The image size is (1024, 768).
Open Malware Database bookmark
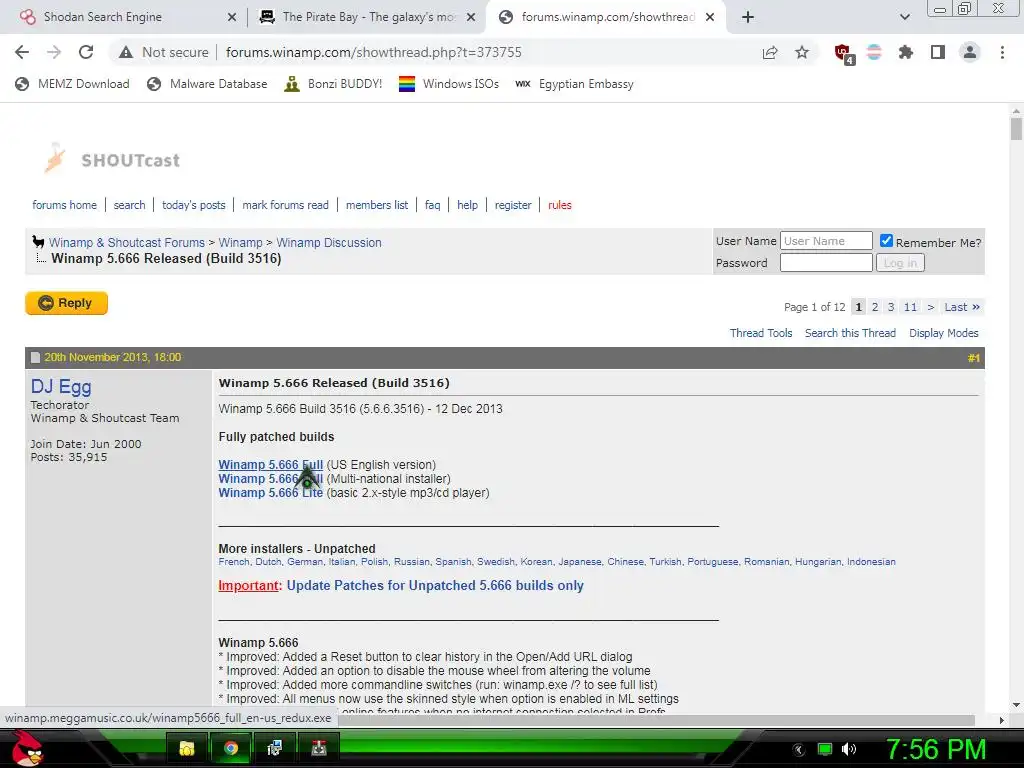pos(207,84)
